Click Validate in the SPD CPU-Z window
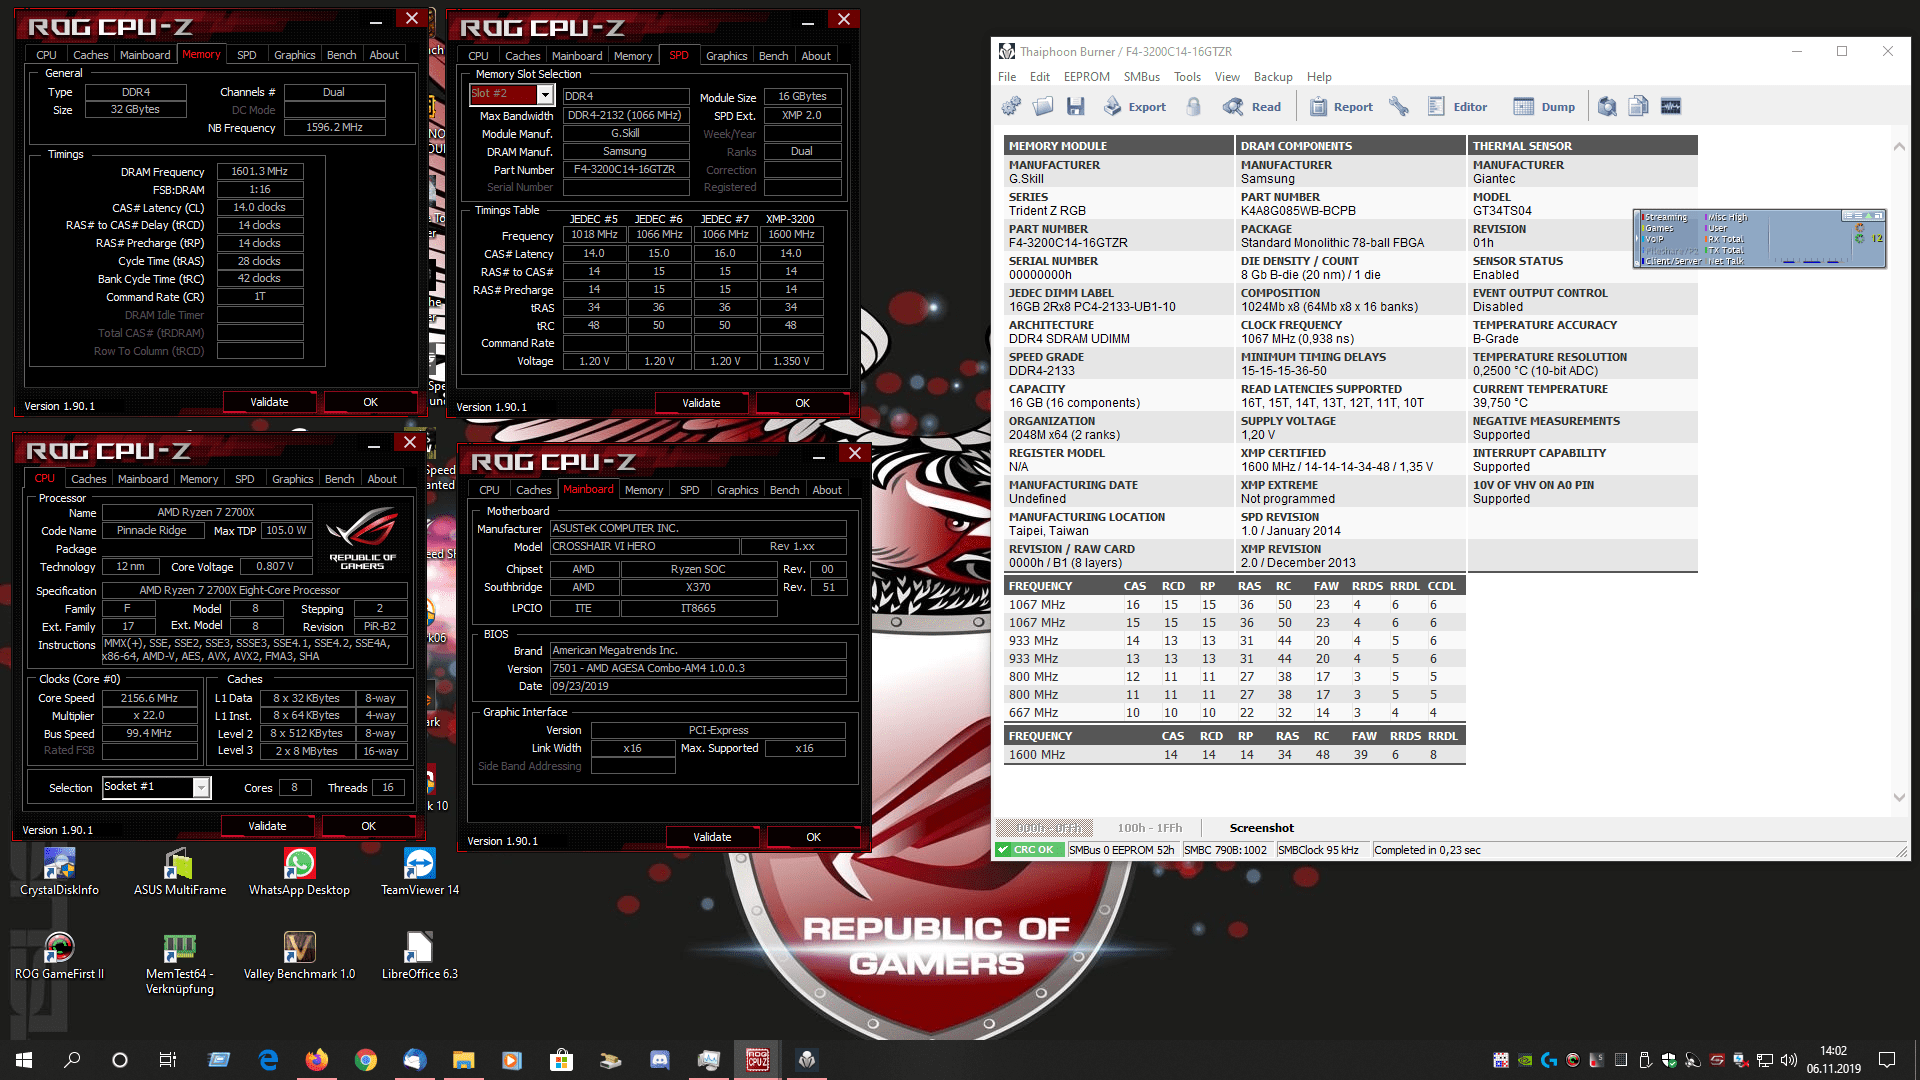 click(701, 403)
